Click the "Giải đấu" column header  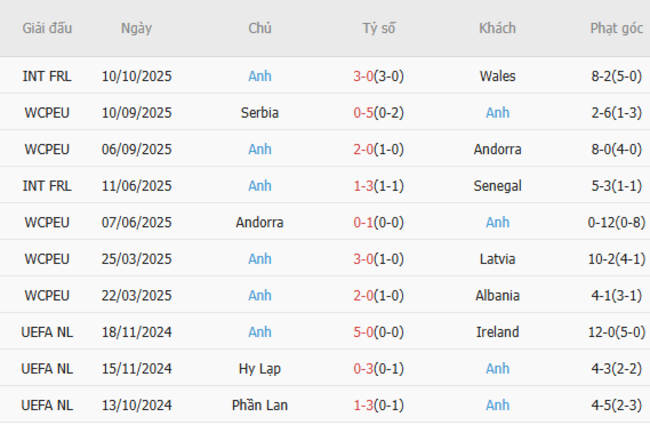tap(47, 28)
